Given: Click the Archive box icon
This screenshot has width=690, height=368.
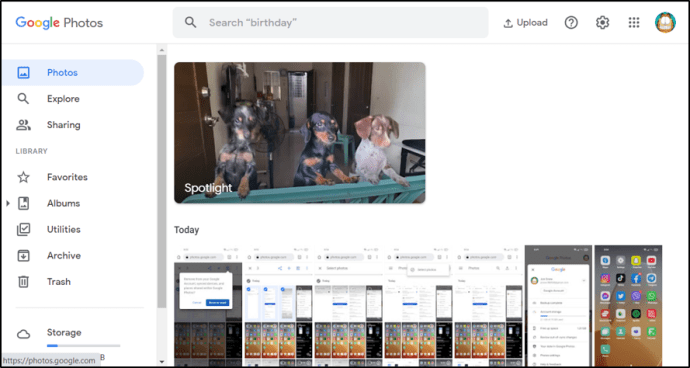Looking at the screenshot, I should click(23, 256).
